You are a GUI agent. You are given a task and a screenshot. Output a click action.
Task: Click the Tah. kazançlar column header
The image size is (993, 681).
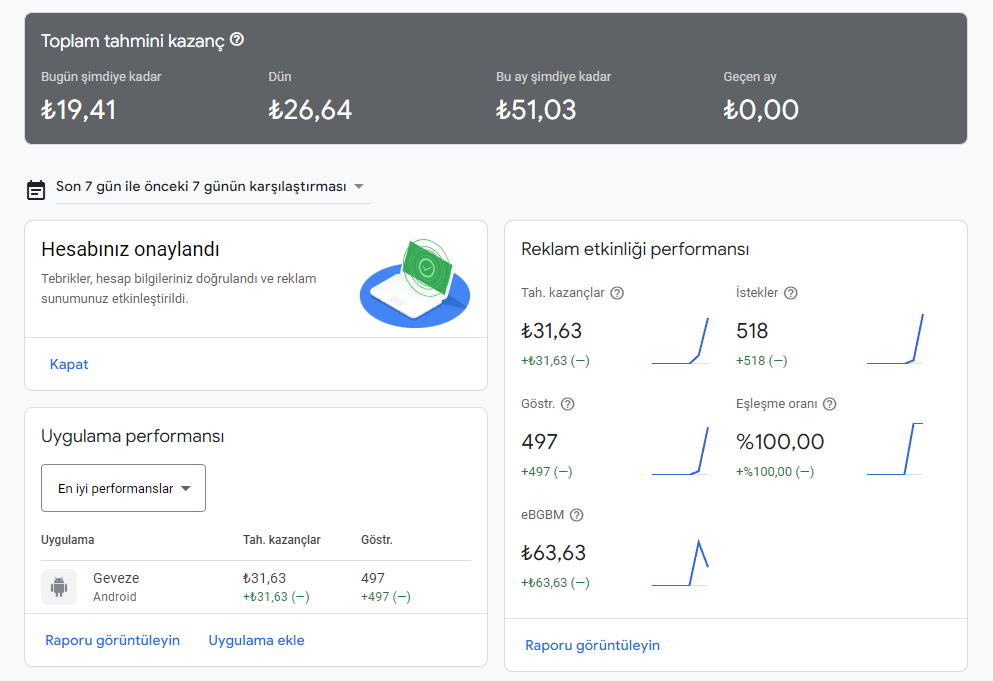pos(281,540)
